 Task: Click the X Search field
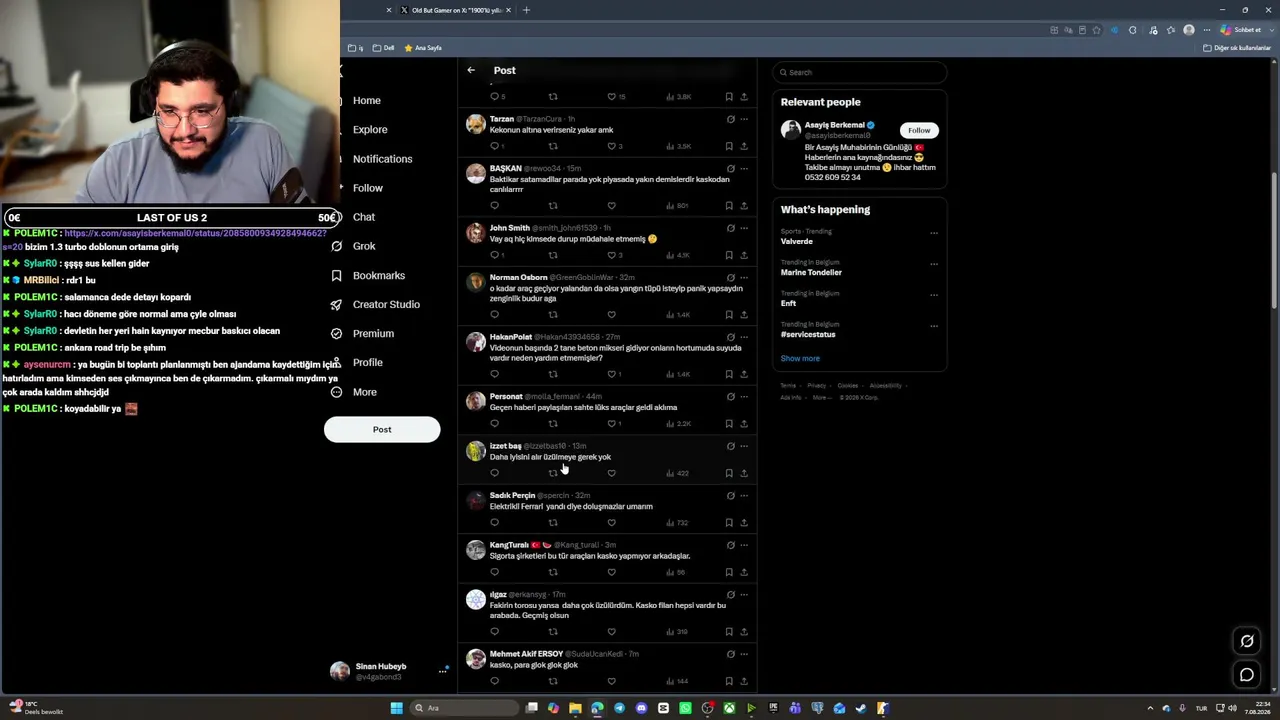pos(860,72)
